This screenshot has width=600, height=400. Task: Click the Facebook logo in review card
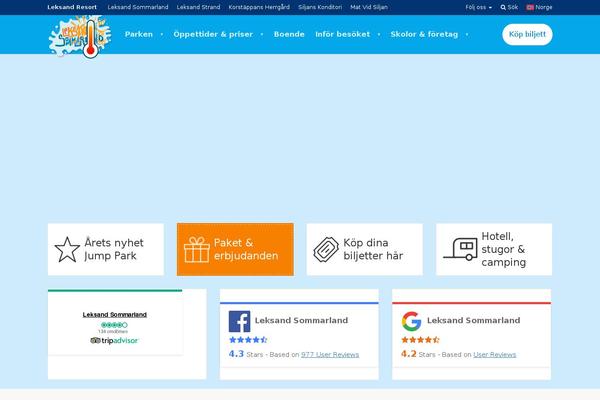(240, 321)
